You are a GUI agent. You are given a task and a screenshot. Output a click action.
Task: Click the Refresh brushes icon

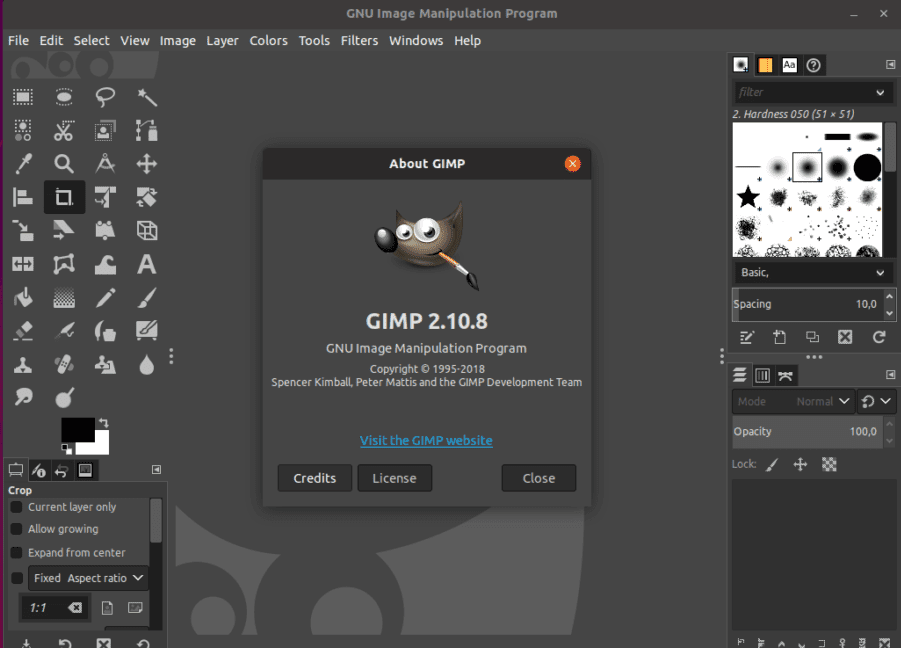tap(877, 338)
